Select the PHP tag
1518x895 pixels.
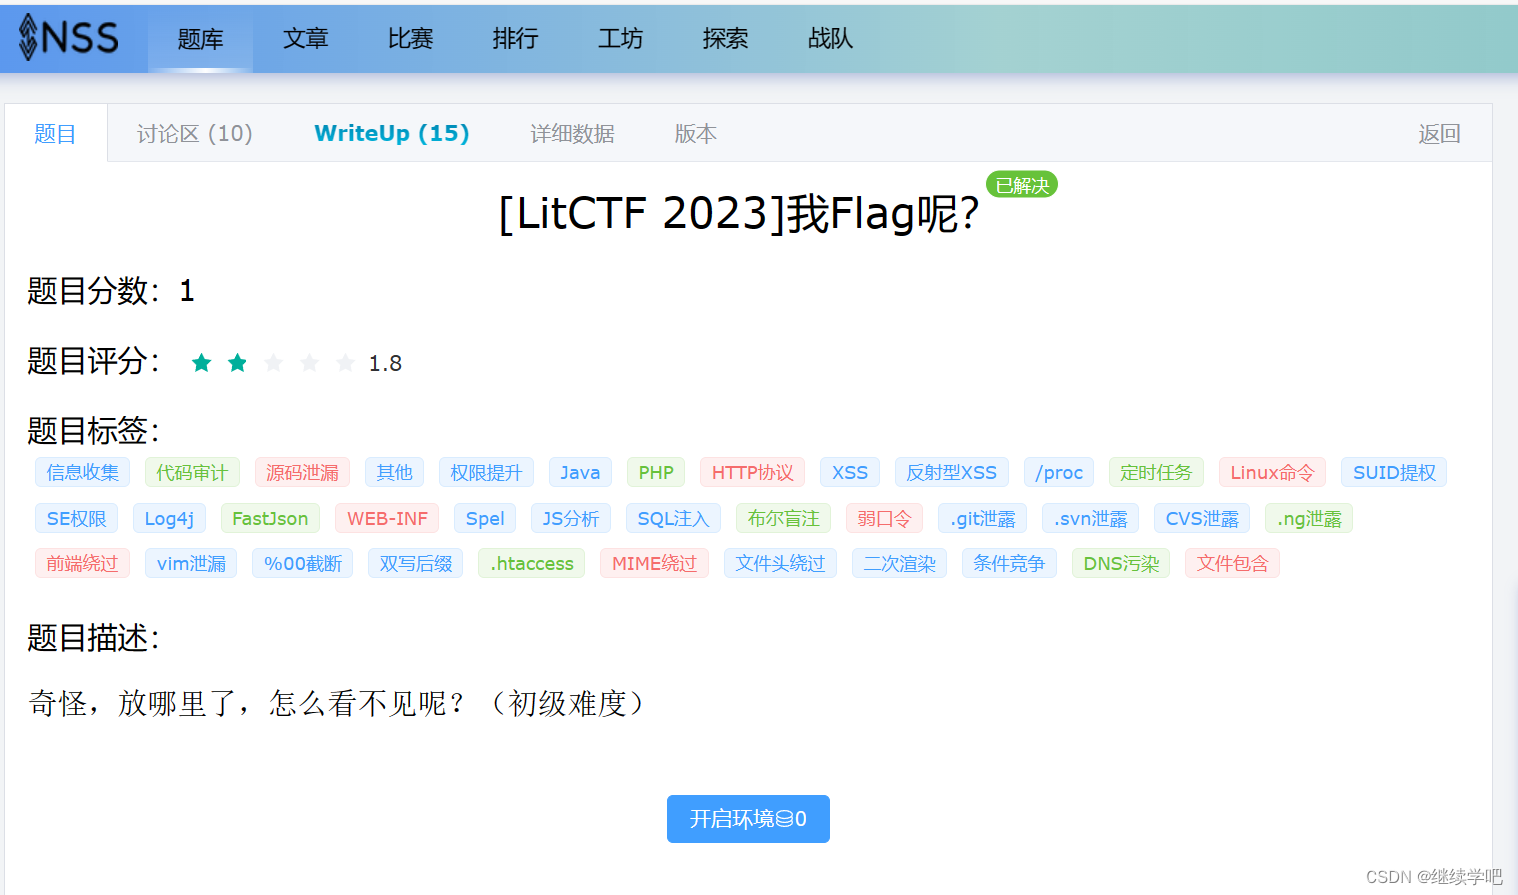point(655,472)
